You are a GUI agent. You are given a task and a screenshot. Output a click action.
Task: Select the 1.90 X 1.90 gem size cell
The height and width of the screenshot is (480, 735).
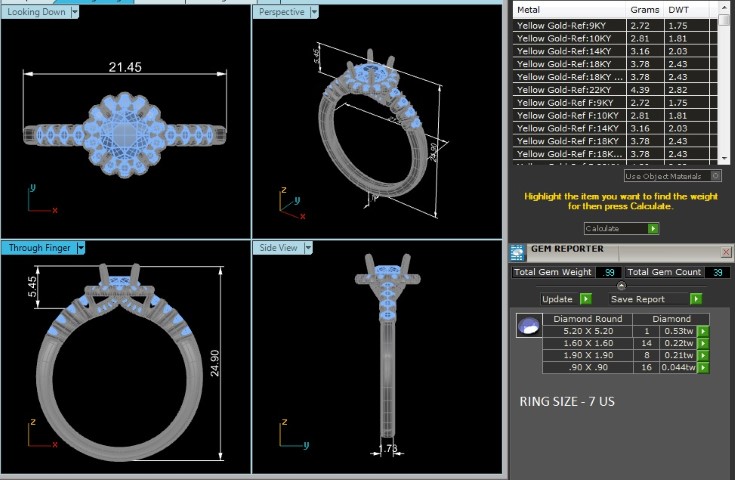[x=588, y=355]
